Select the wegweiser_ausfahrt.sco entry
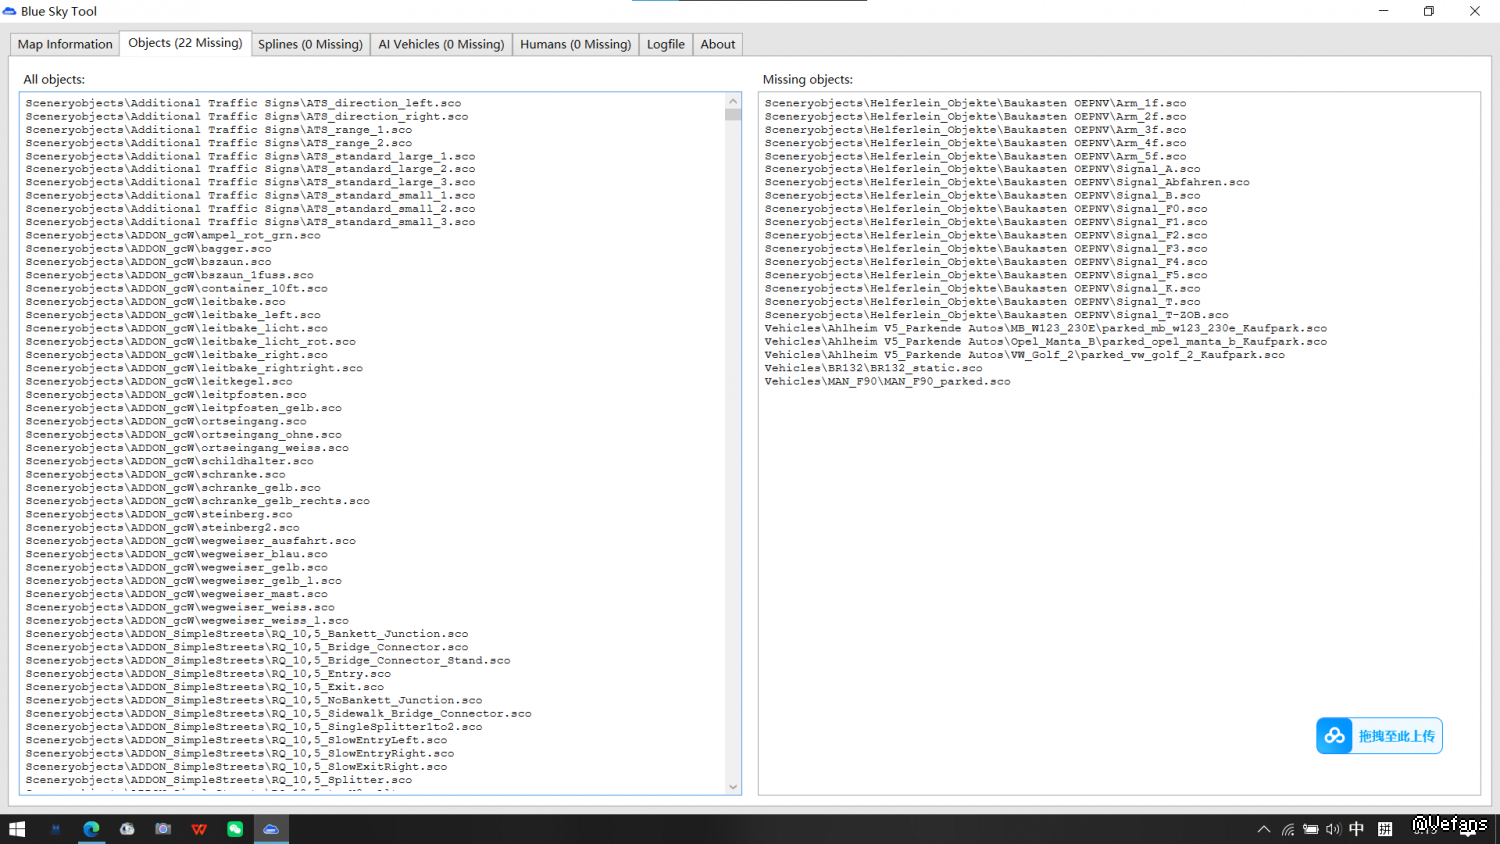 (191, 541)
